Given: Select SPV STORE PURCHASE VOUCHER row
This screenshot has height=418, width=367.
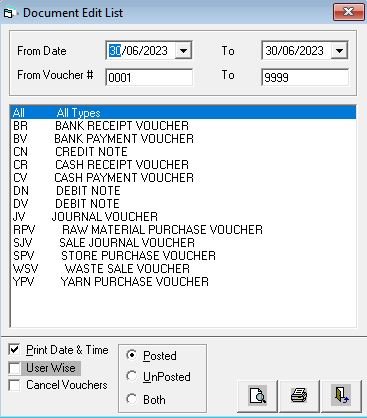Looking at the screenshot, I should (x=183, y=256).
